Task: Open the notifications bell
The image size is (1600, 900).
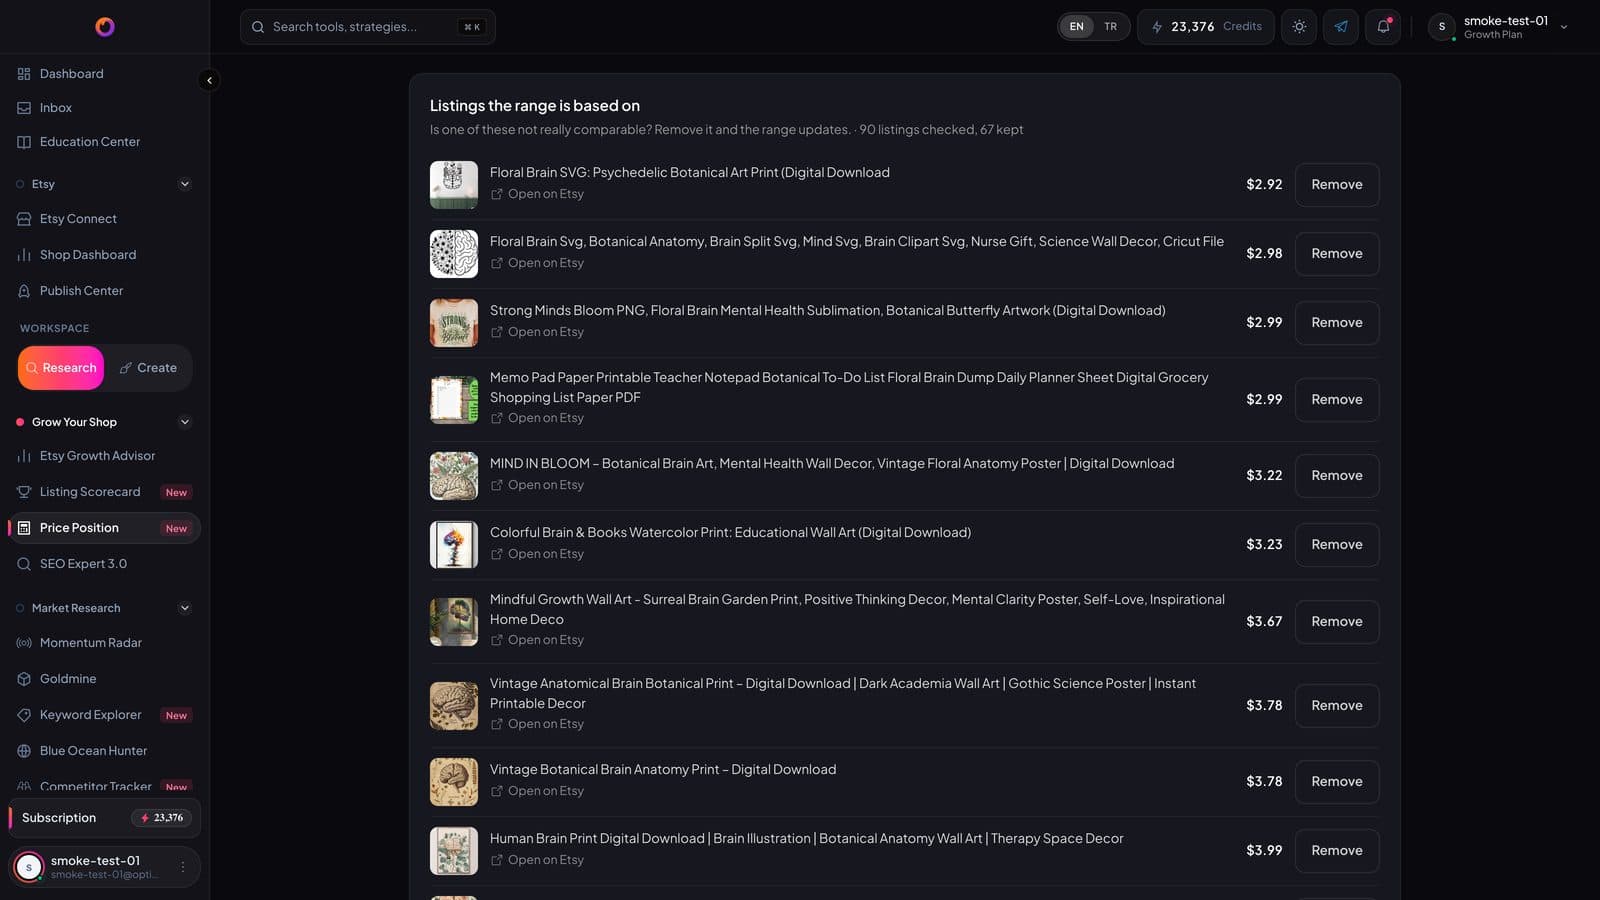Action: pyautogui.click(x=1383, y=27)
